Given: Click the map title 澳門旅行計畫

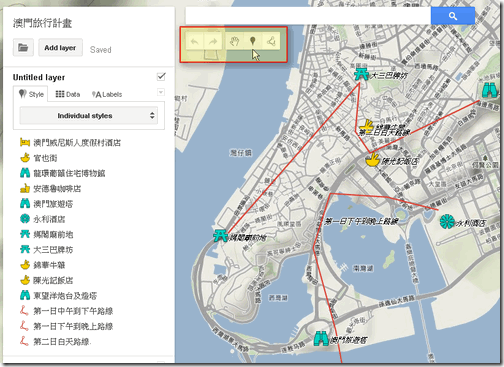Looking at the screenshot, I should point(42,23).
